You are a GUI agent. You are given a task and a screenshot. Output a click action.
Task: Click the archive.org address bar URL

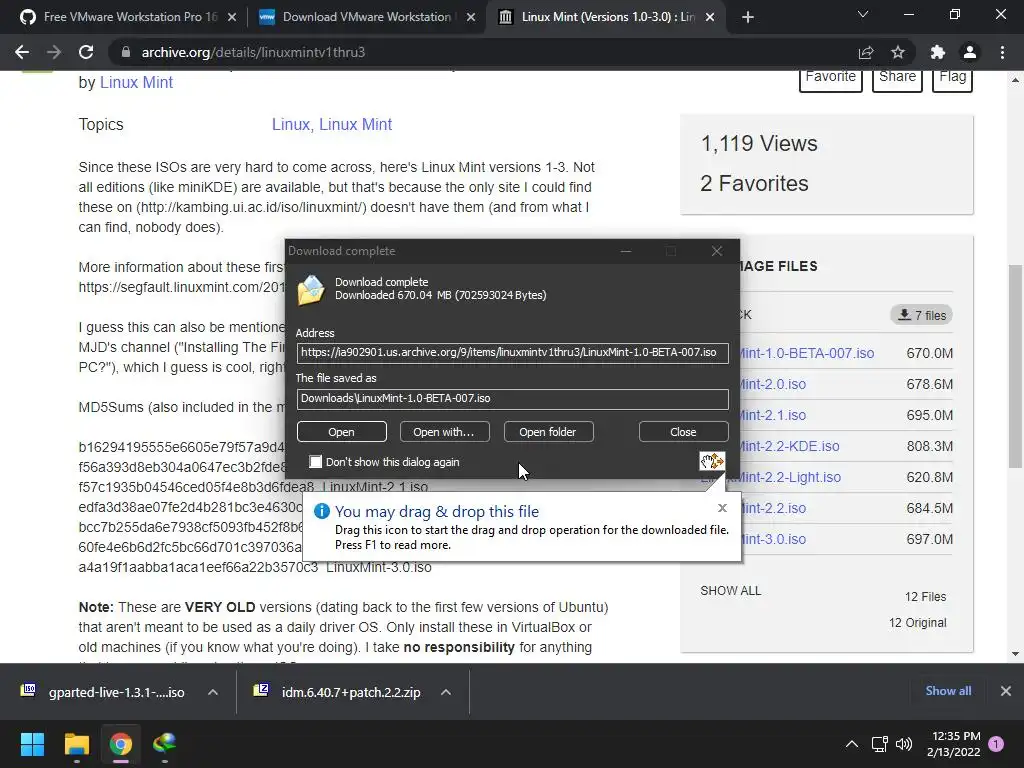pyautogui.click(x=253, y=52)
